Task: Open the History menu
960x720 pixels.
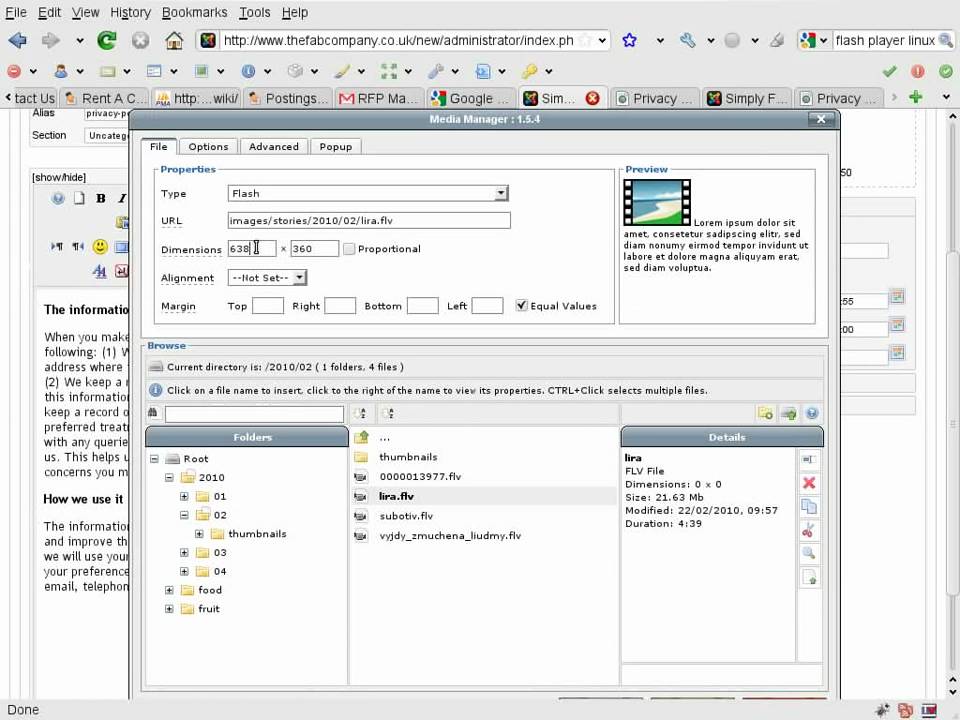Action: pyautogui.click(x=130, y=12)
